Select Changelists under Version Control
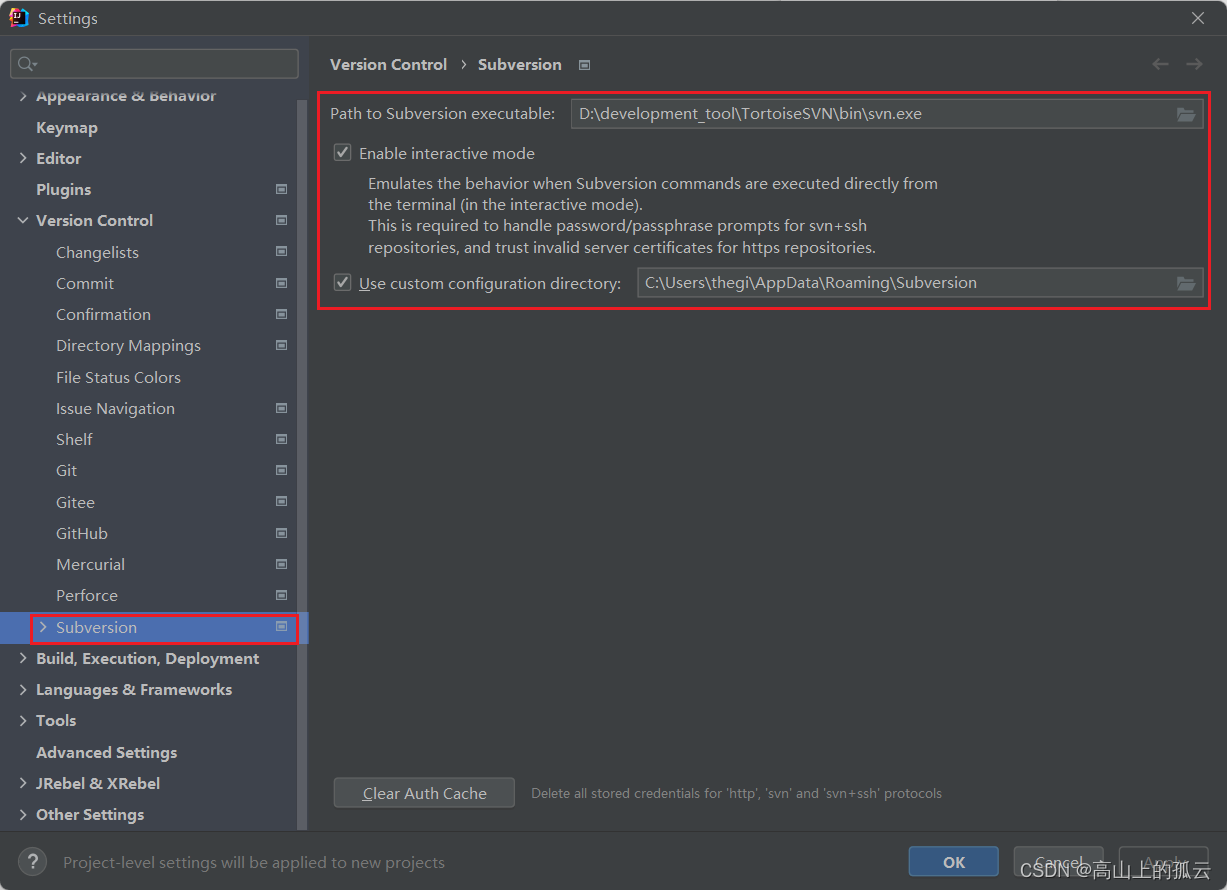Image resolution: width=1227 pixels, height=890 pixels. click(x=97, y=252)
